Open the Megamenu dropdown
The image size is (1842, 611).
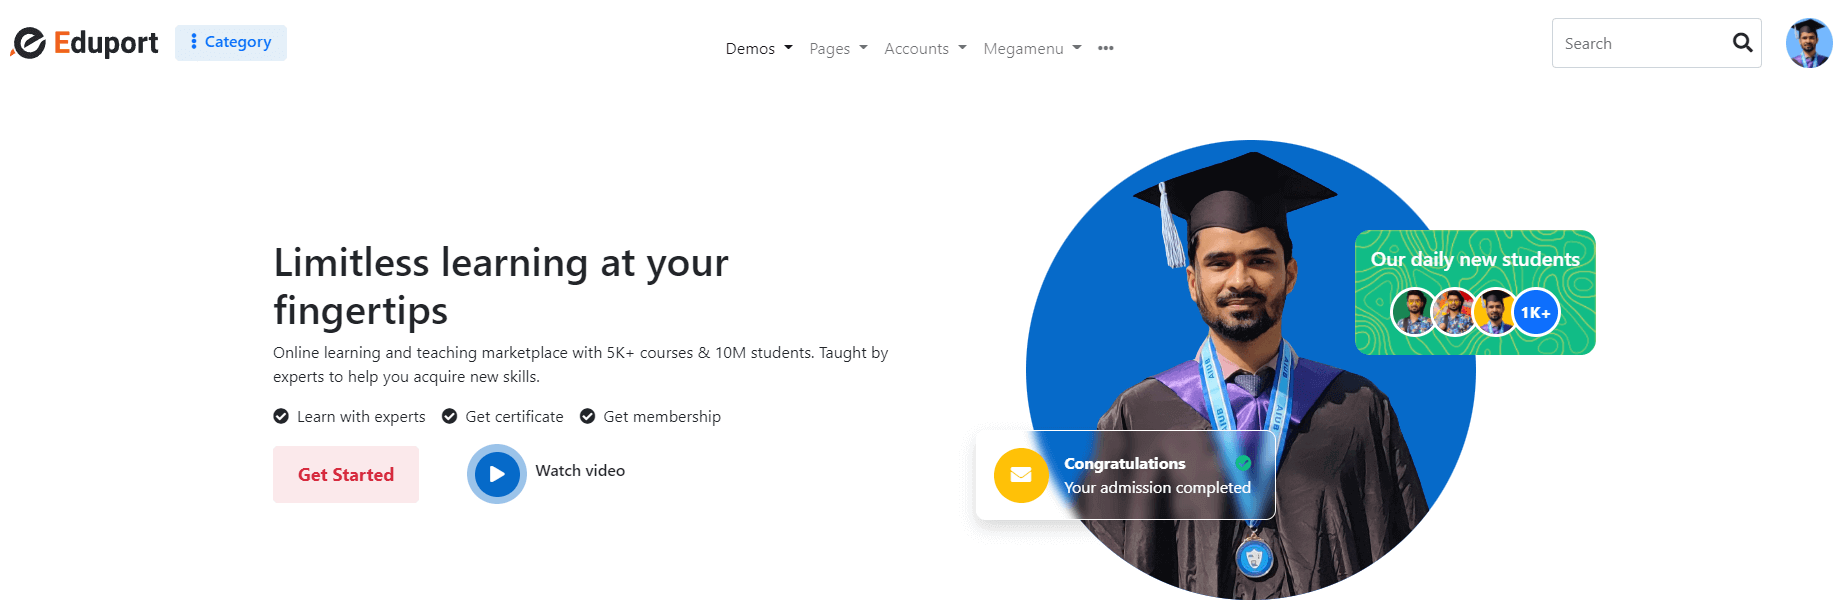pyautogui.click(x=1032, y=48)
